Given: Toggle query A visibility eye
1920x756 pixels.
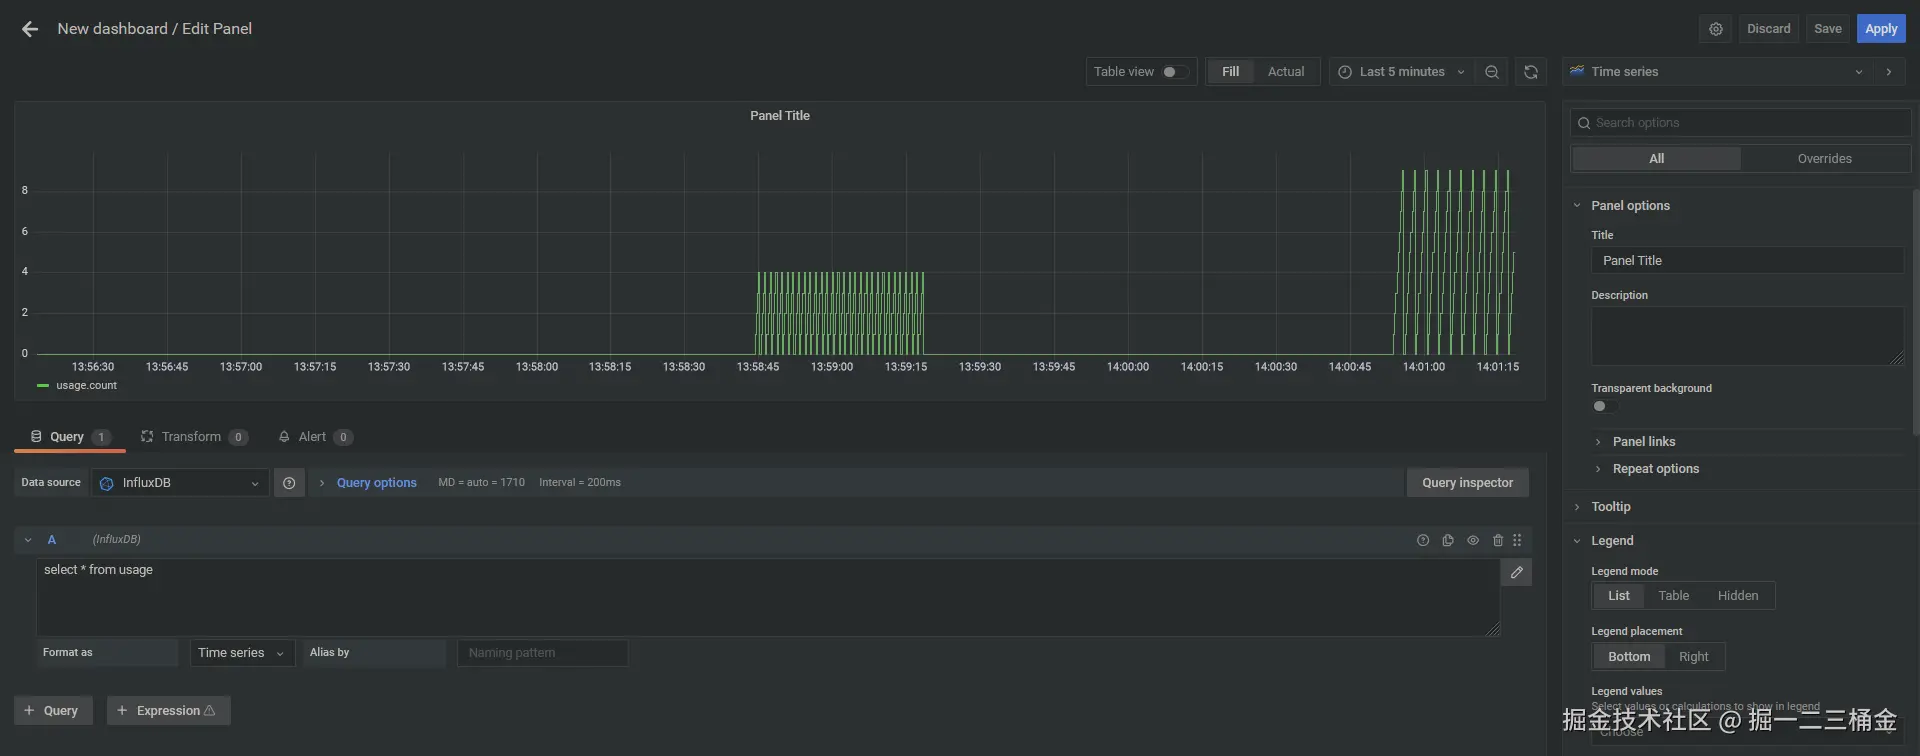Looking at the screenshot, I should (1473, 541).
